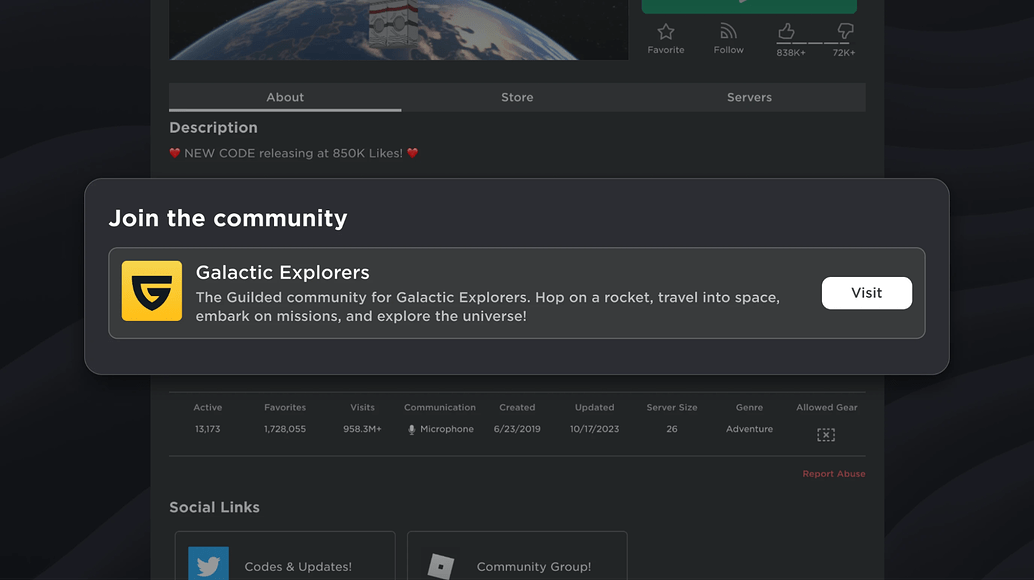Click the 838K+ likes count
Screen dimensions: 1034x580
coord(790,53)
